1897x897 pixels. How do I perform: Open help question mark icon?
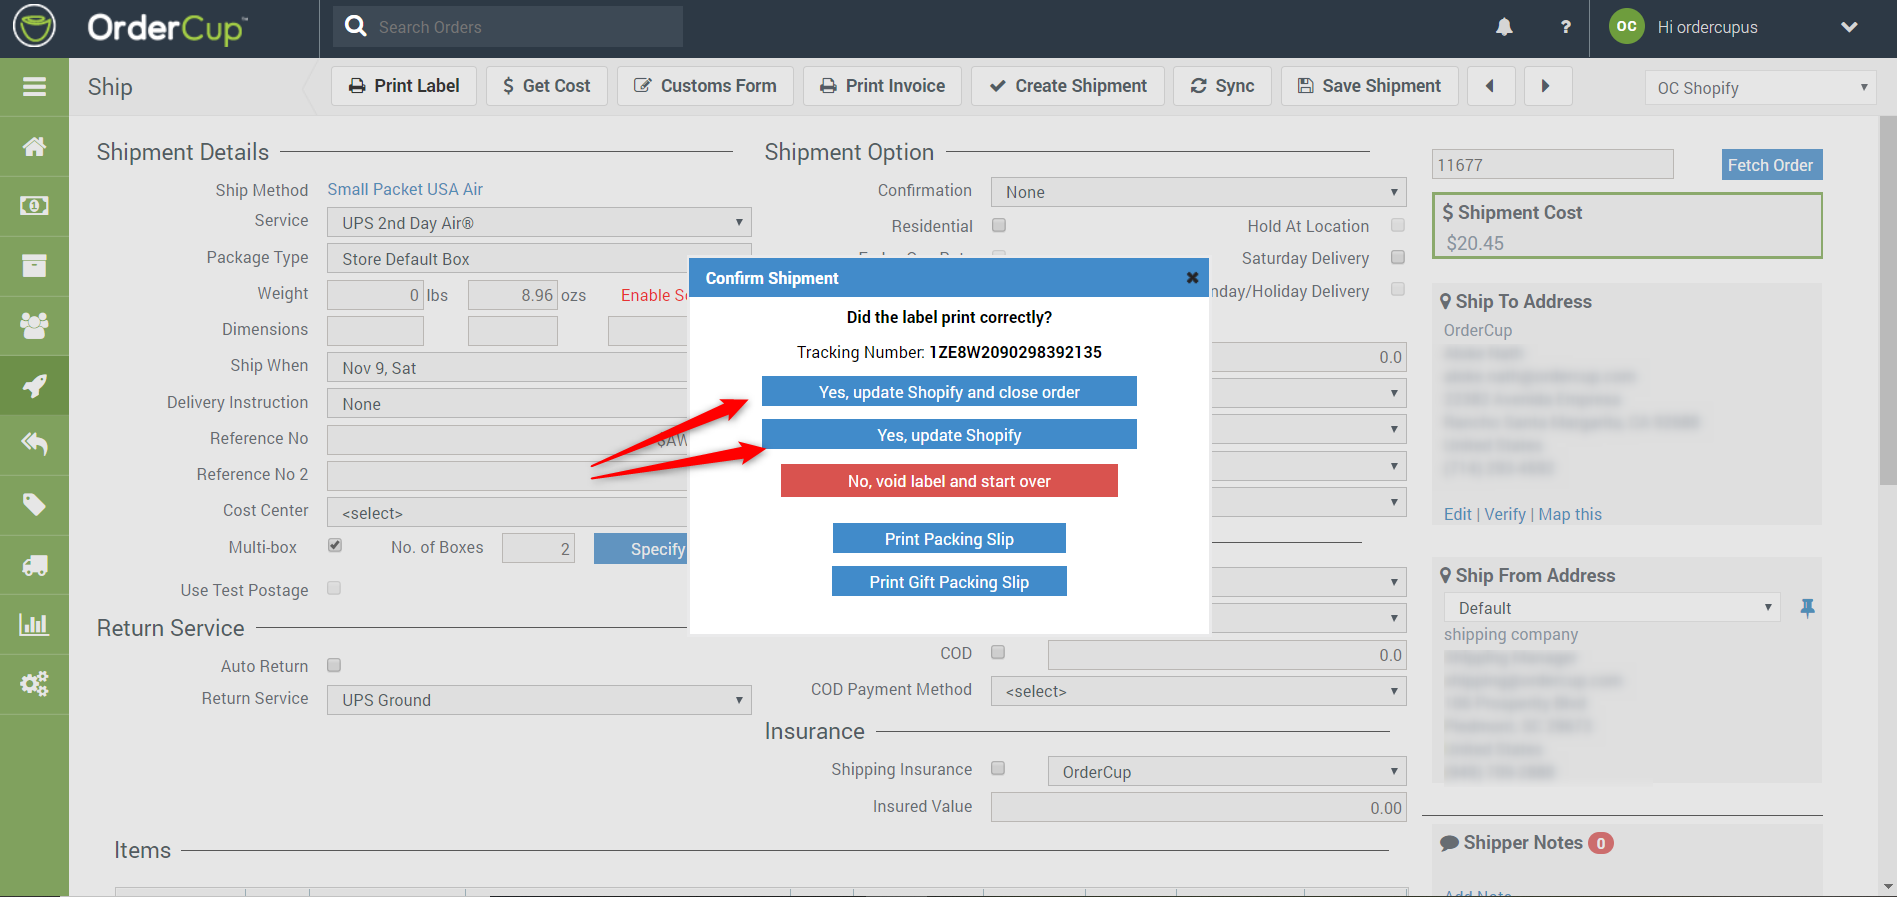[1566, 27]
